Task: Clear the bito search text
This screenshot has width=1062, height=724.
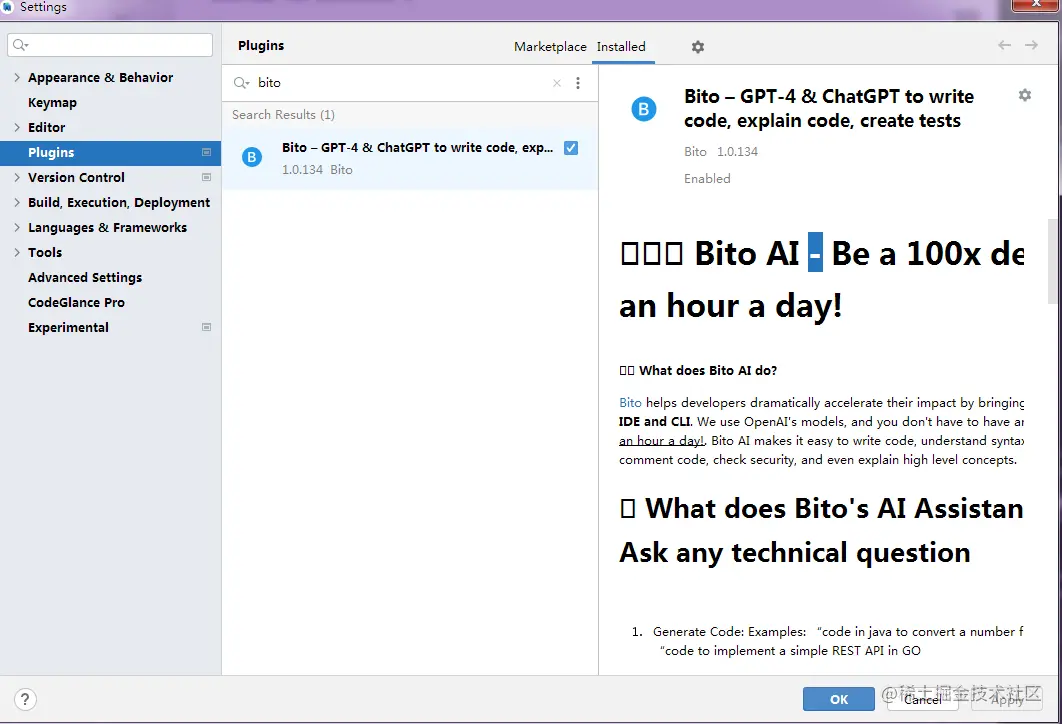Action: click(557, 83)
